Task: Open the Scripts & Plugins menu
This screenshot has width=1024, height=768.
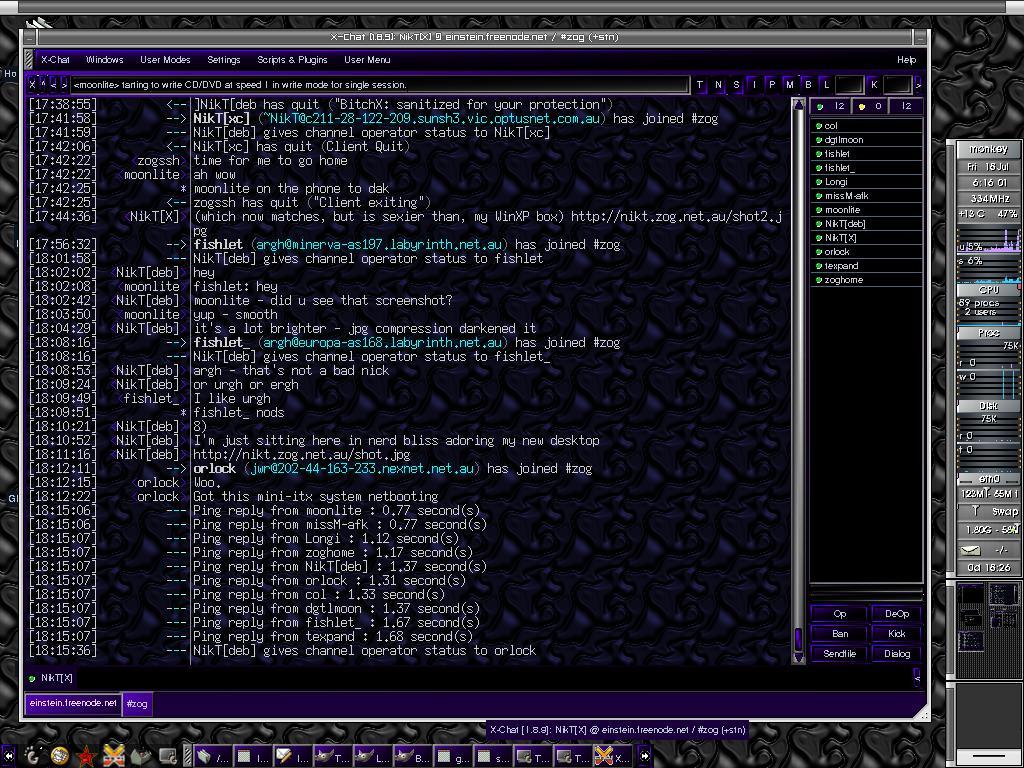Action: tap(292, 60)
